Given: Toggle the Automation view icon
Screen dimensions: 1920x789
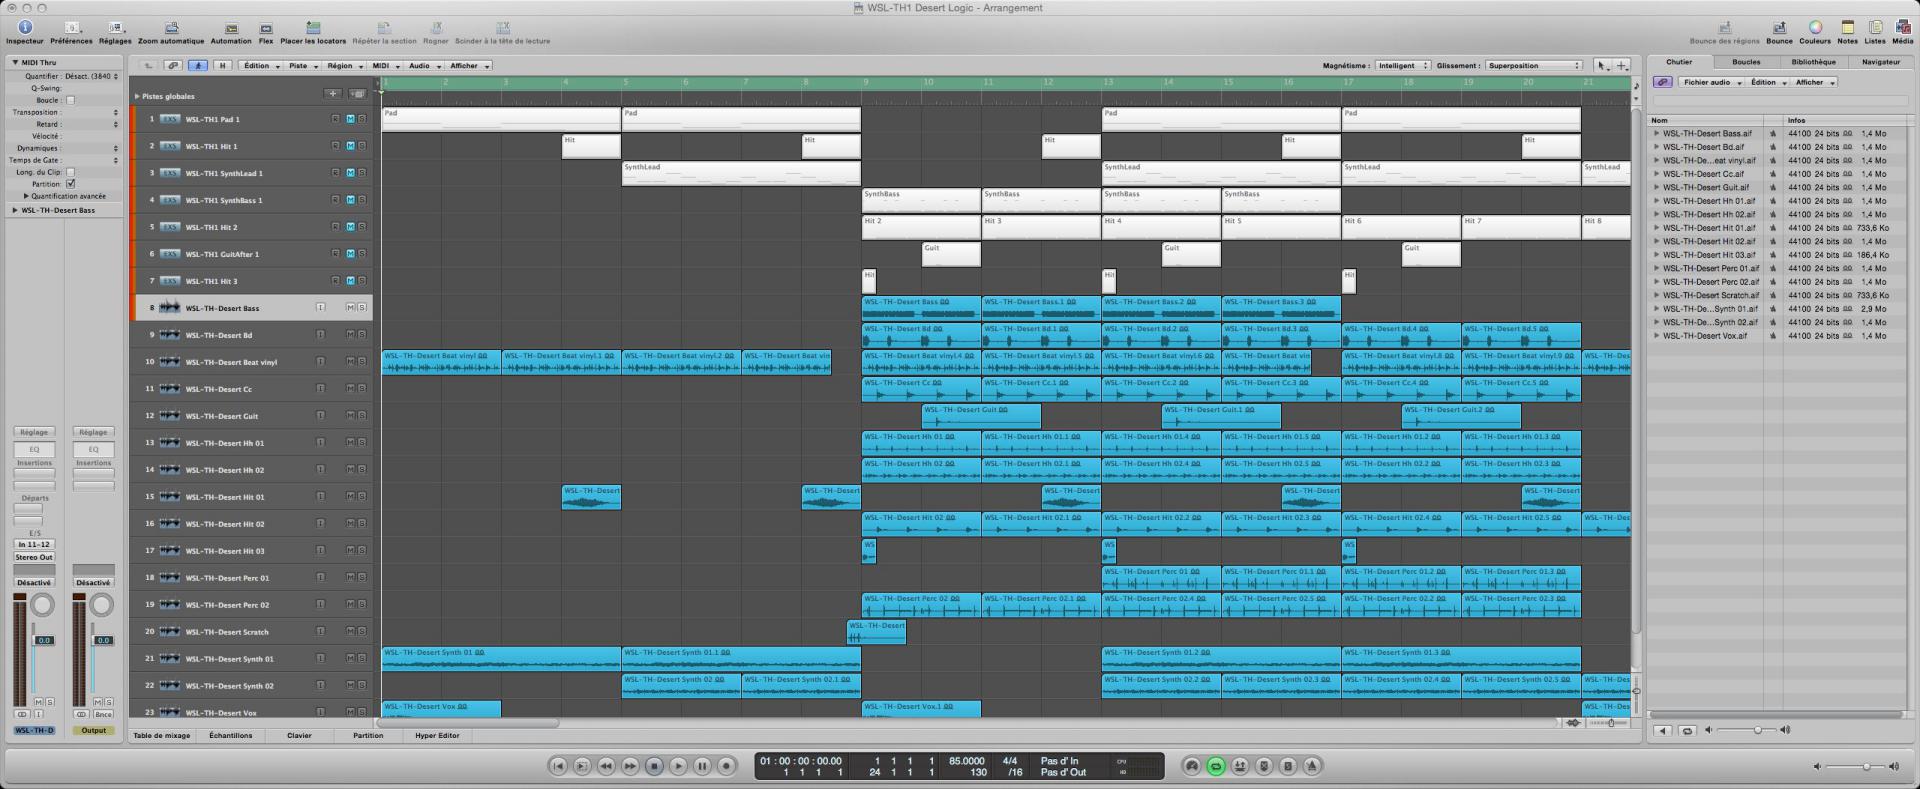Looking at the screenshot, I should [231, 28].
